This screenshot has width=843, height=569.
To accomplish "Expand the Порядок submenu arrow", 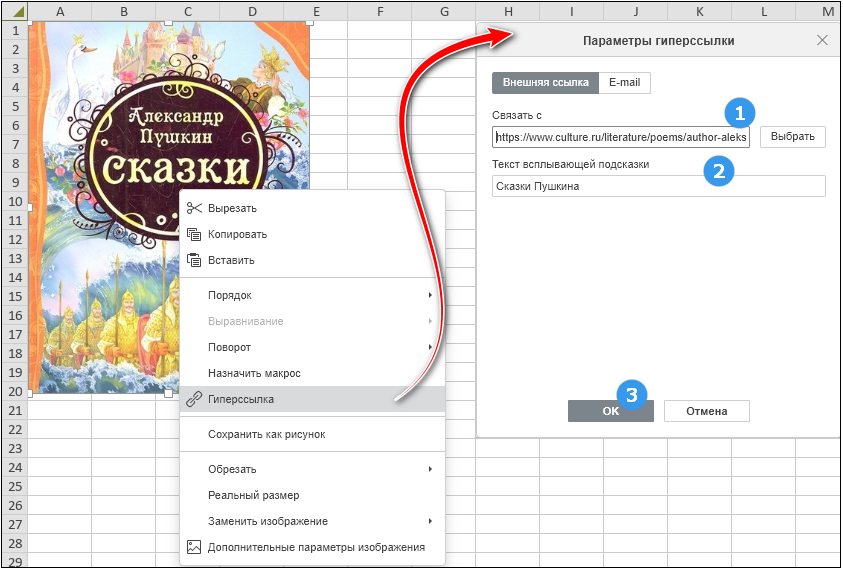I will (430, 295).
